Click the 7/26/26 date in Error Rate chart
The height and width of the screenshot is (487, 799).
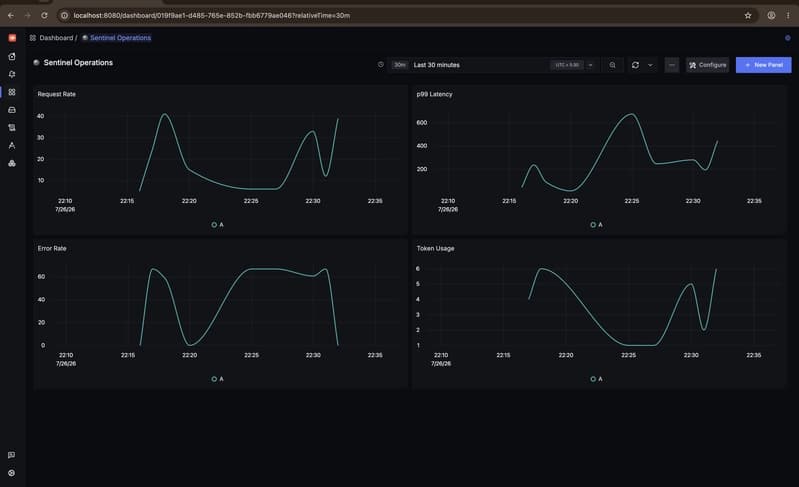[66, 364]
